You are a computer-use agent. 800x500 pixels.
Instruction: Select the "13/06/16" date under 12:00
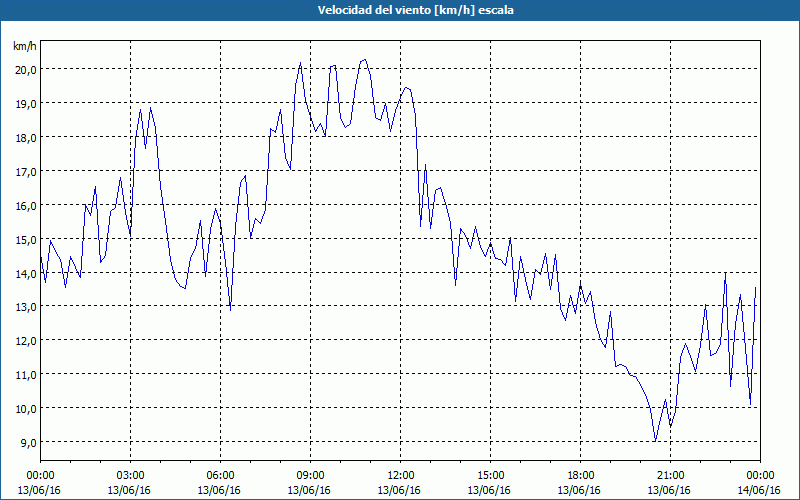[x=399, y=490]
